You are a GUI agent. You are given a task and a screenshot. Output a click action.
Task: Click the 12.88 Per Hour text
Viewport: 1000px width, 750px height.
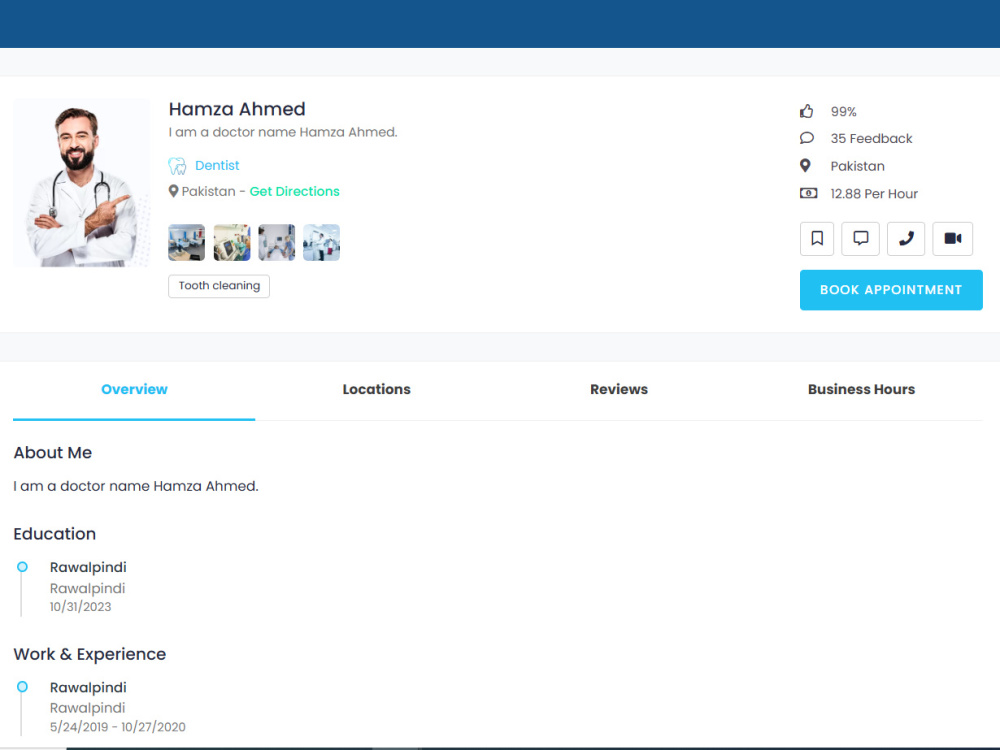pos(874,194)
